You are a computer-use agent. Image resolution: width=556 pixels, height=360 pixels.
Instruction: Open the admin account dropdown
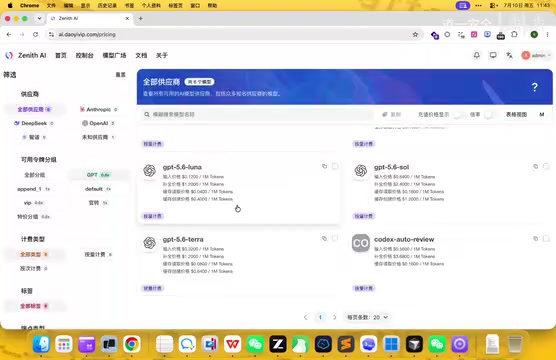coord(536,55)
